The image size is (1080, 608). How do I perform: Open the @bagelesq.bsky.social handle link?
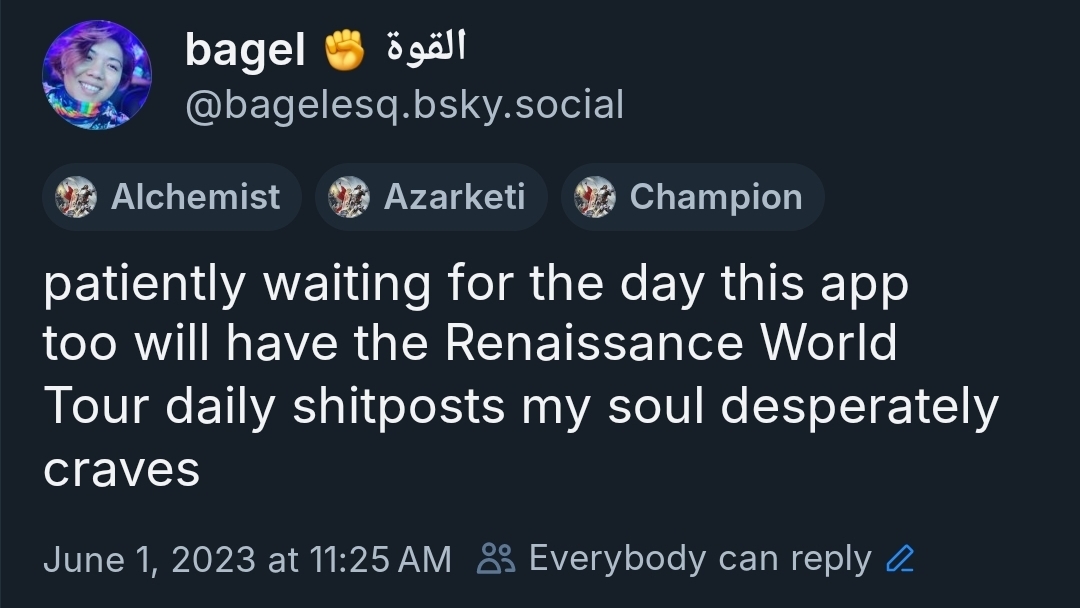404,105
